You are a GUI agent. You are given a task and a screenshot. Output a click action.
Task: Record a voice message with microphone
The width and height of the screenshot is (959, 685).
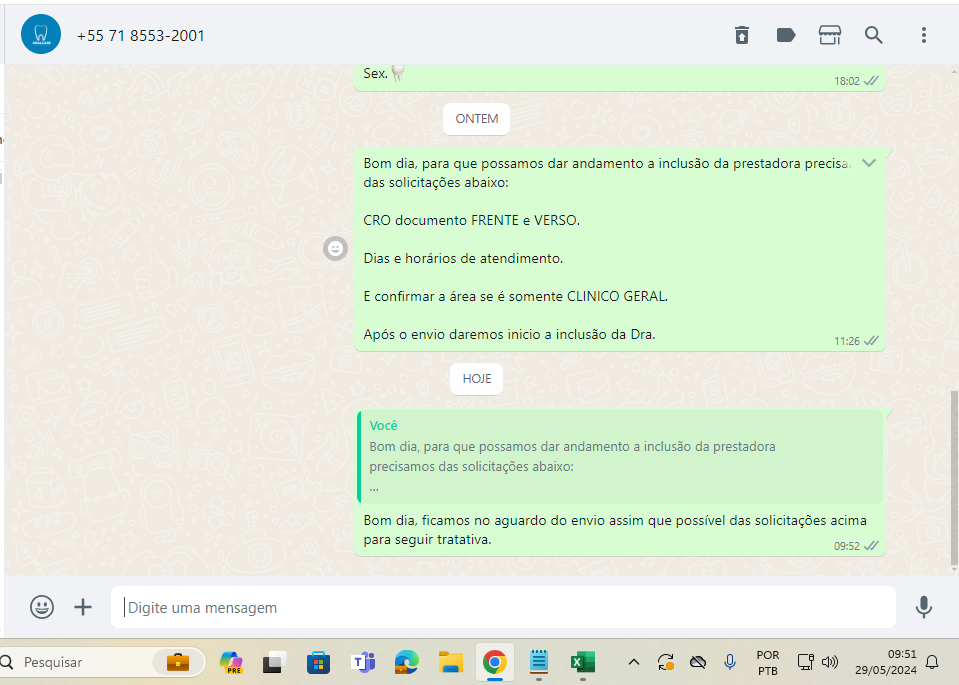click(x=924, y=607)
